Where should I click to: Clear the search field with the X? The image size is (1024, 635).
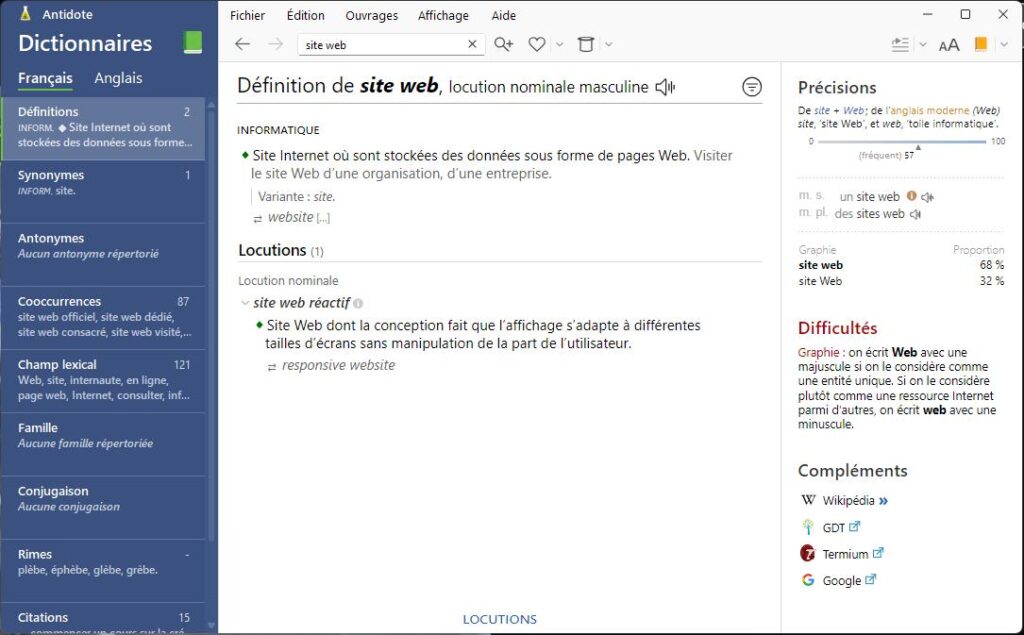tap(472, 44)
